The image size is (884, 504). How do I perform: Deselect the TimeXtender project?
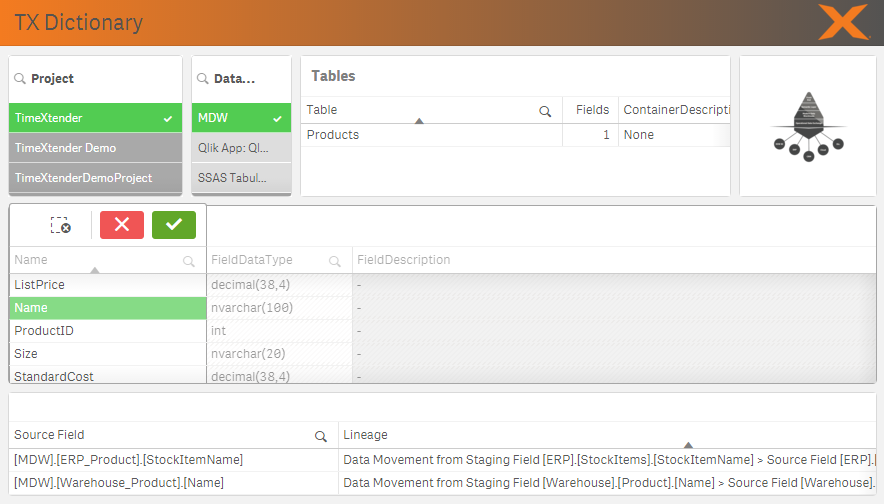pyautogui.click(x=95, y=118)
